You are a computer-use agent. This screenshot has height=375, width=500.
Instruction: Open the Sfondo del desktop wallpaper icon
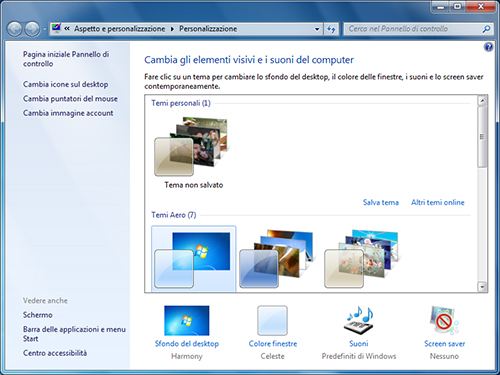pyautogui.click(x=187, y=320)
